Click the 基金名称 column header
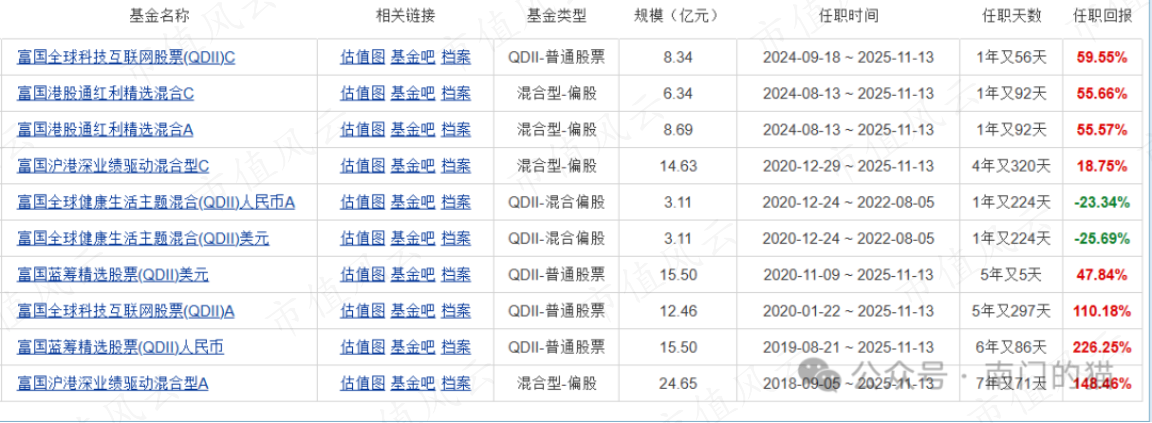The image size is (1152, 423). 159,16
